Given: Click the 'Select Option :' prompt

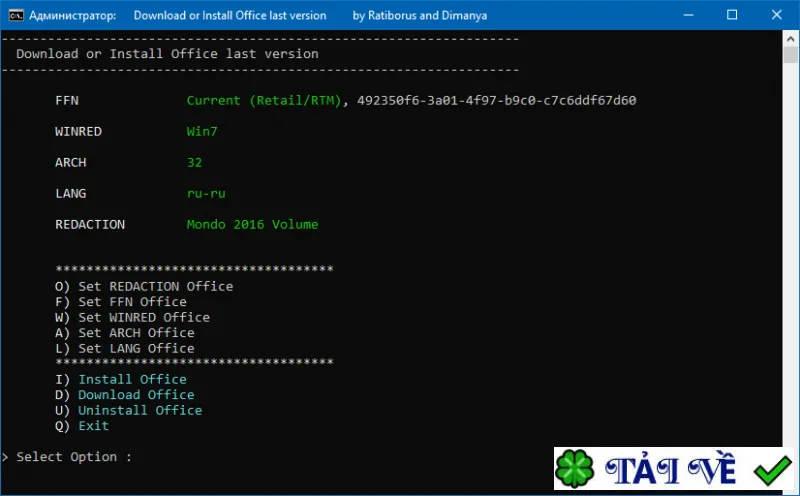Looking at the screenshot, I should [73, 457].
